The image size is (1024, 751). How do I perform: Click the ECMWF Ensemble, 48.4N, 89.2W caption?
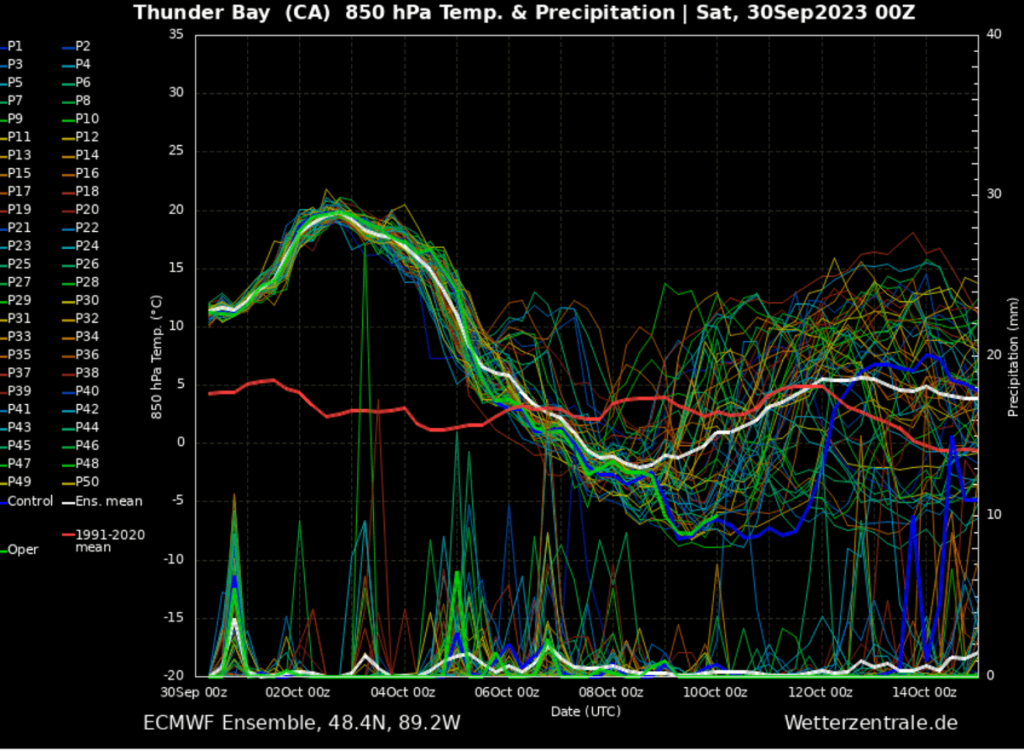(x=302, y=723)
